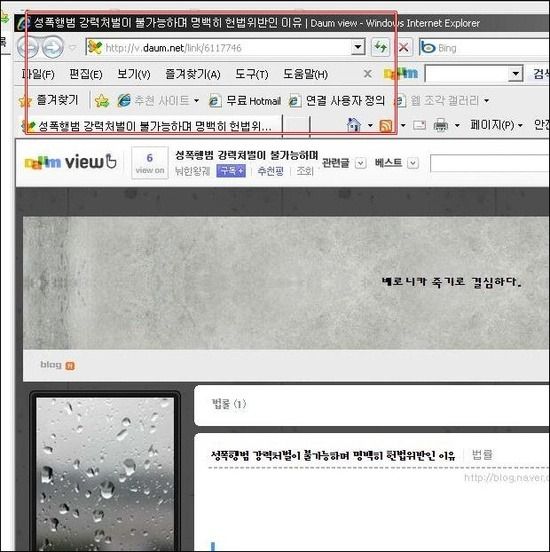Click the Print printer icon

(440, 125)
